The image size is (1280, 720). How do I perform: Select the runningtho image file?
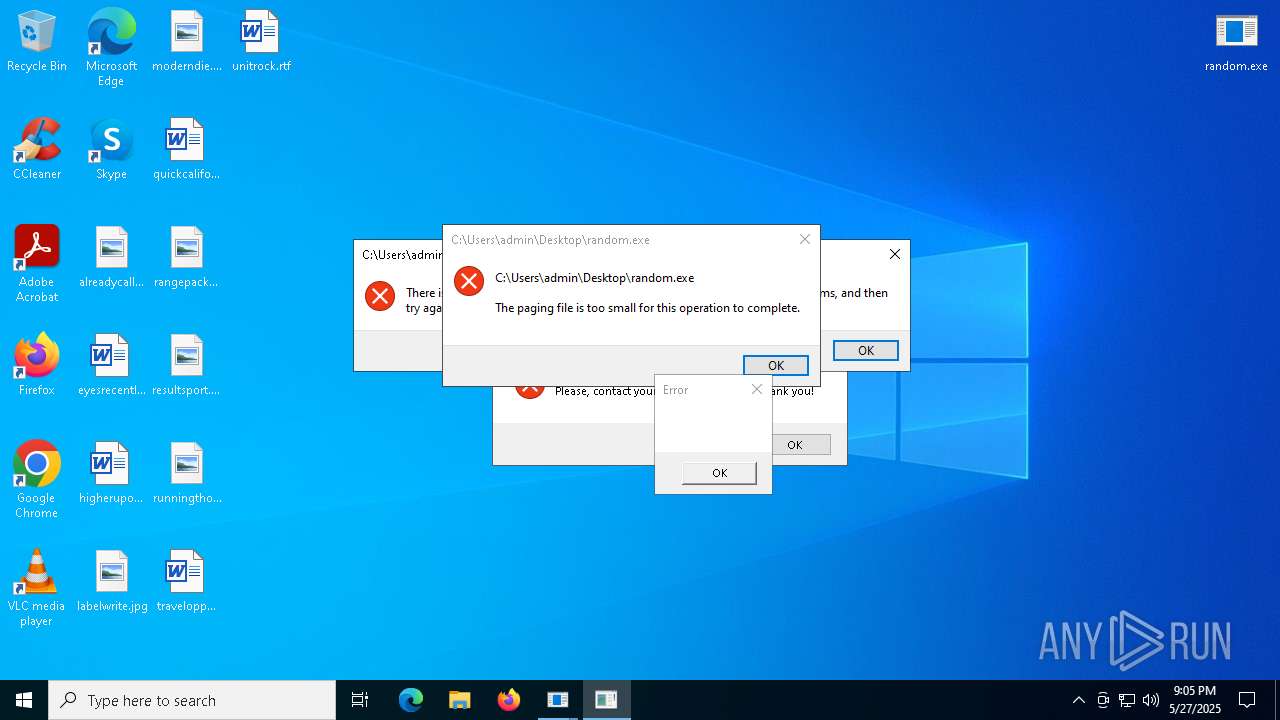pos(187,474)
